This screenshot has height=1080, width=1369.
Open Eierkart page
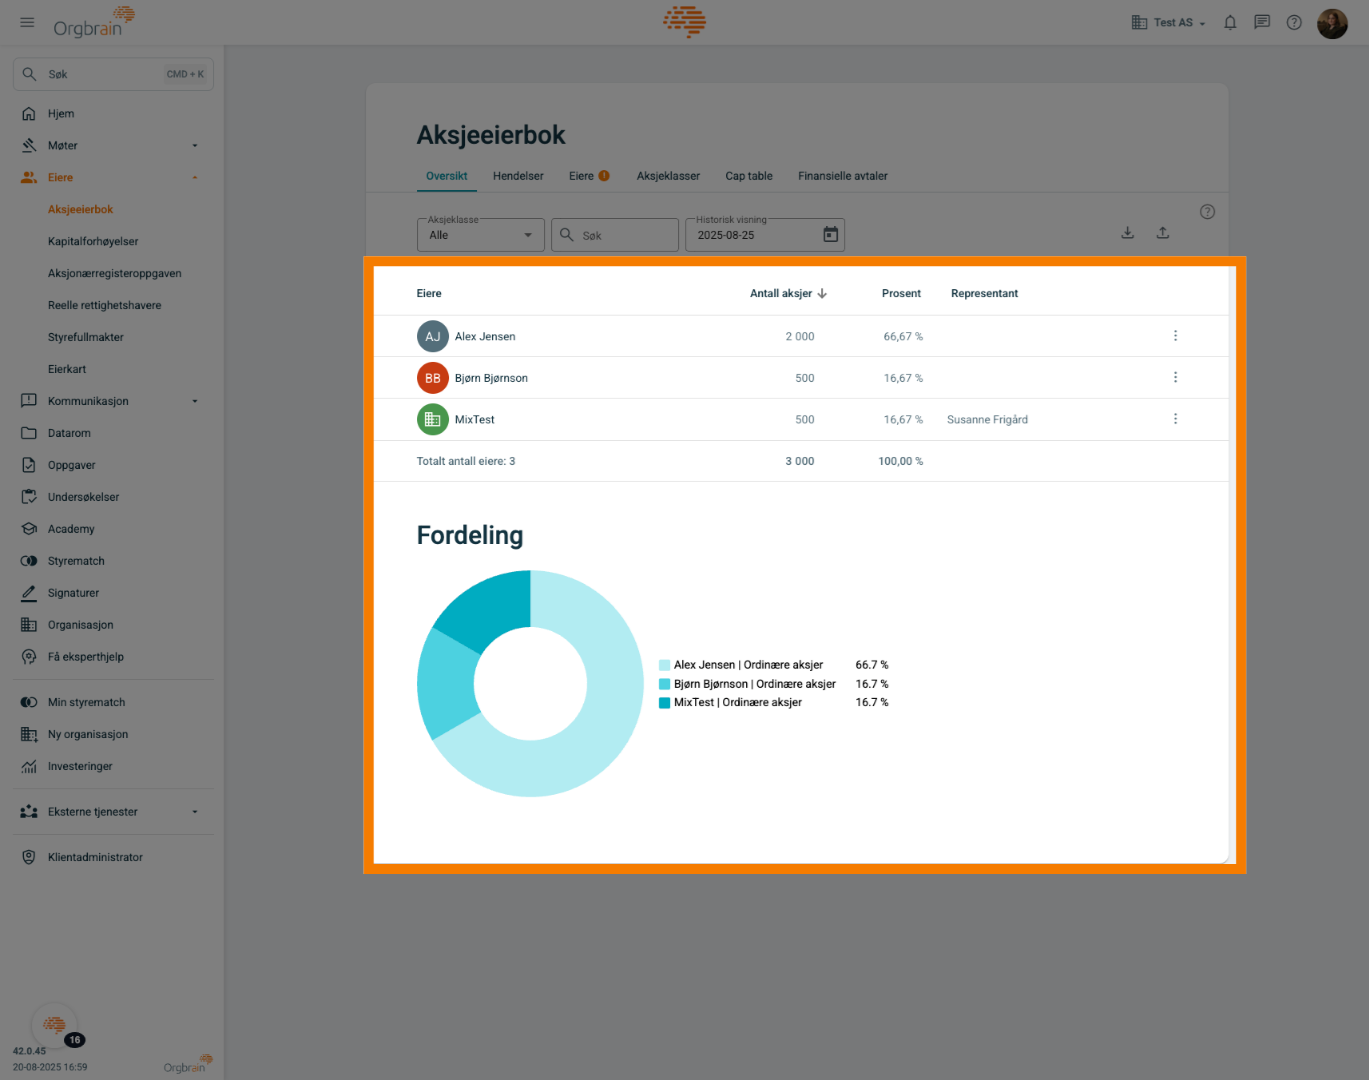pyautogui.click(x=67, y=370)
